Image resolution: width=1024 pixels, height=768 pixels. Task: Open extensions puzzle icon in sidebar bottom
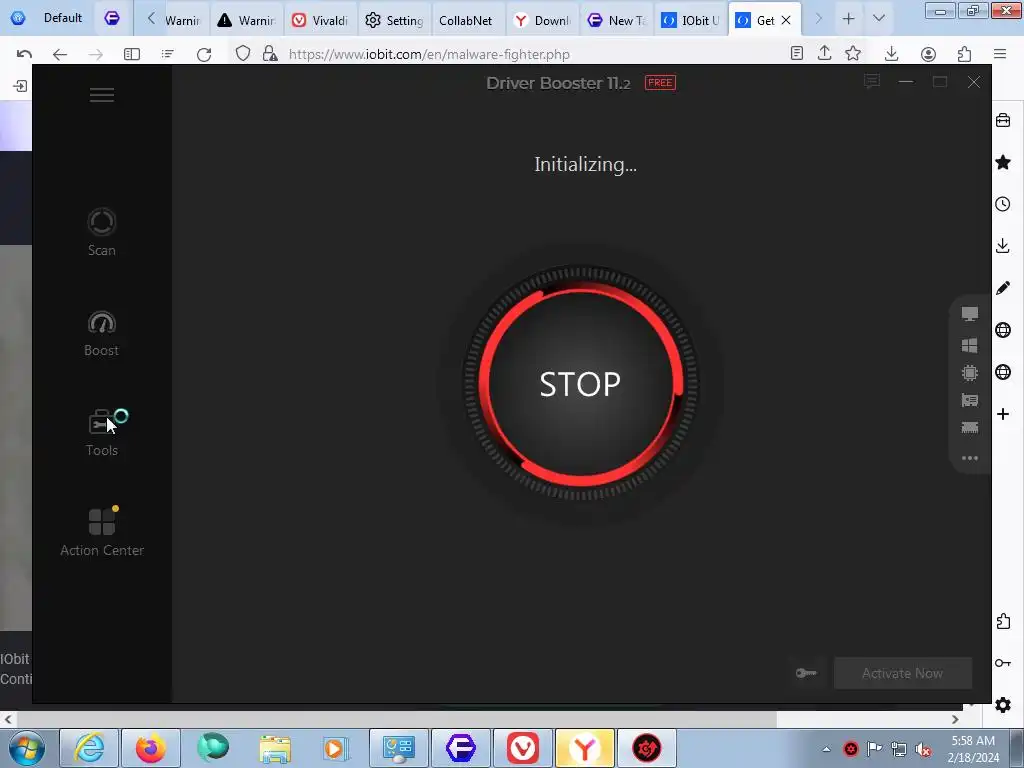1003,621
